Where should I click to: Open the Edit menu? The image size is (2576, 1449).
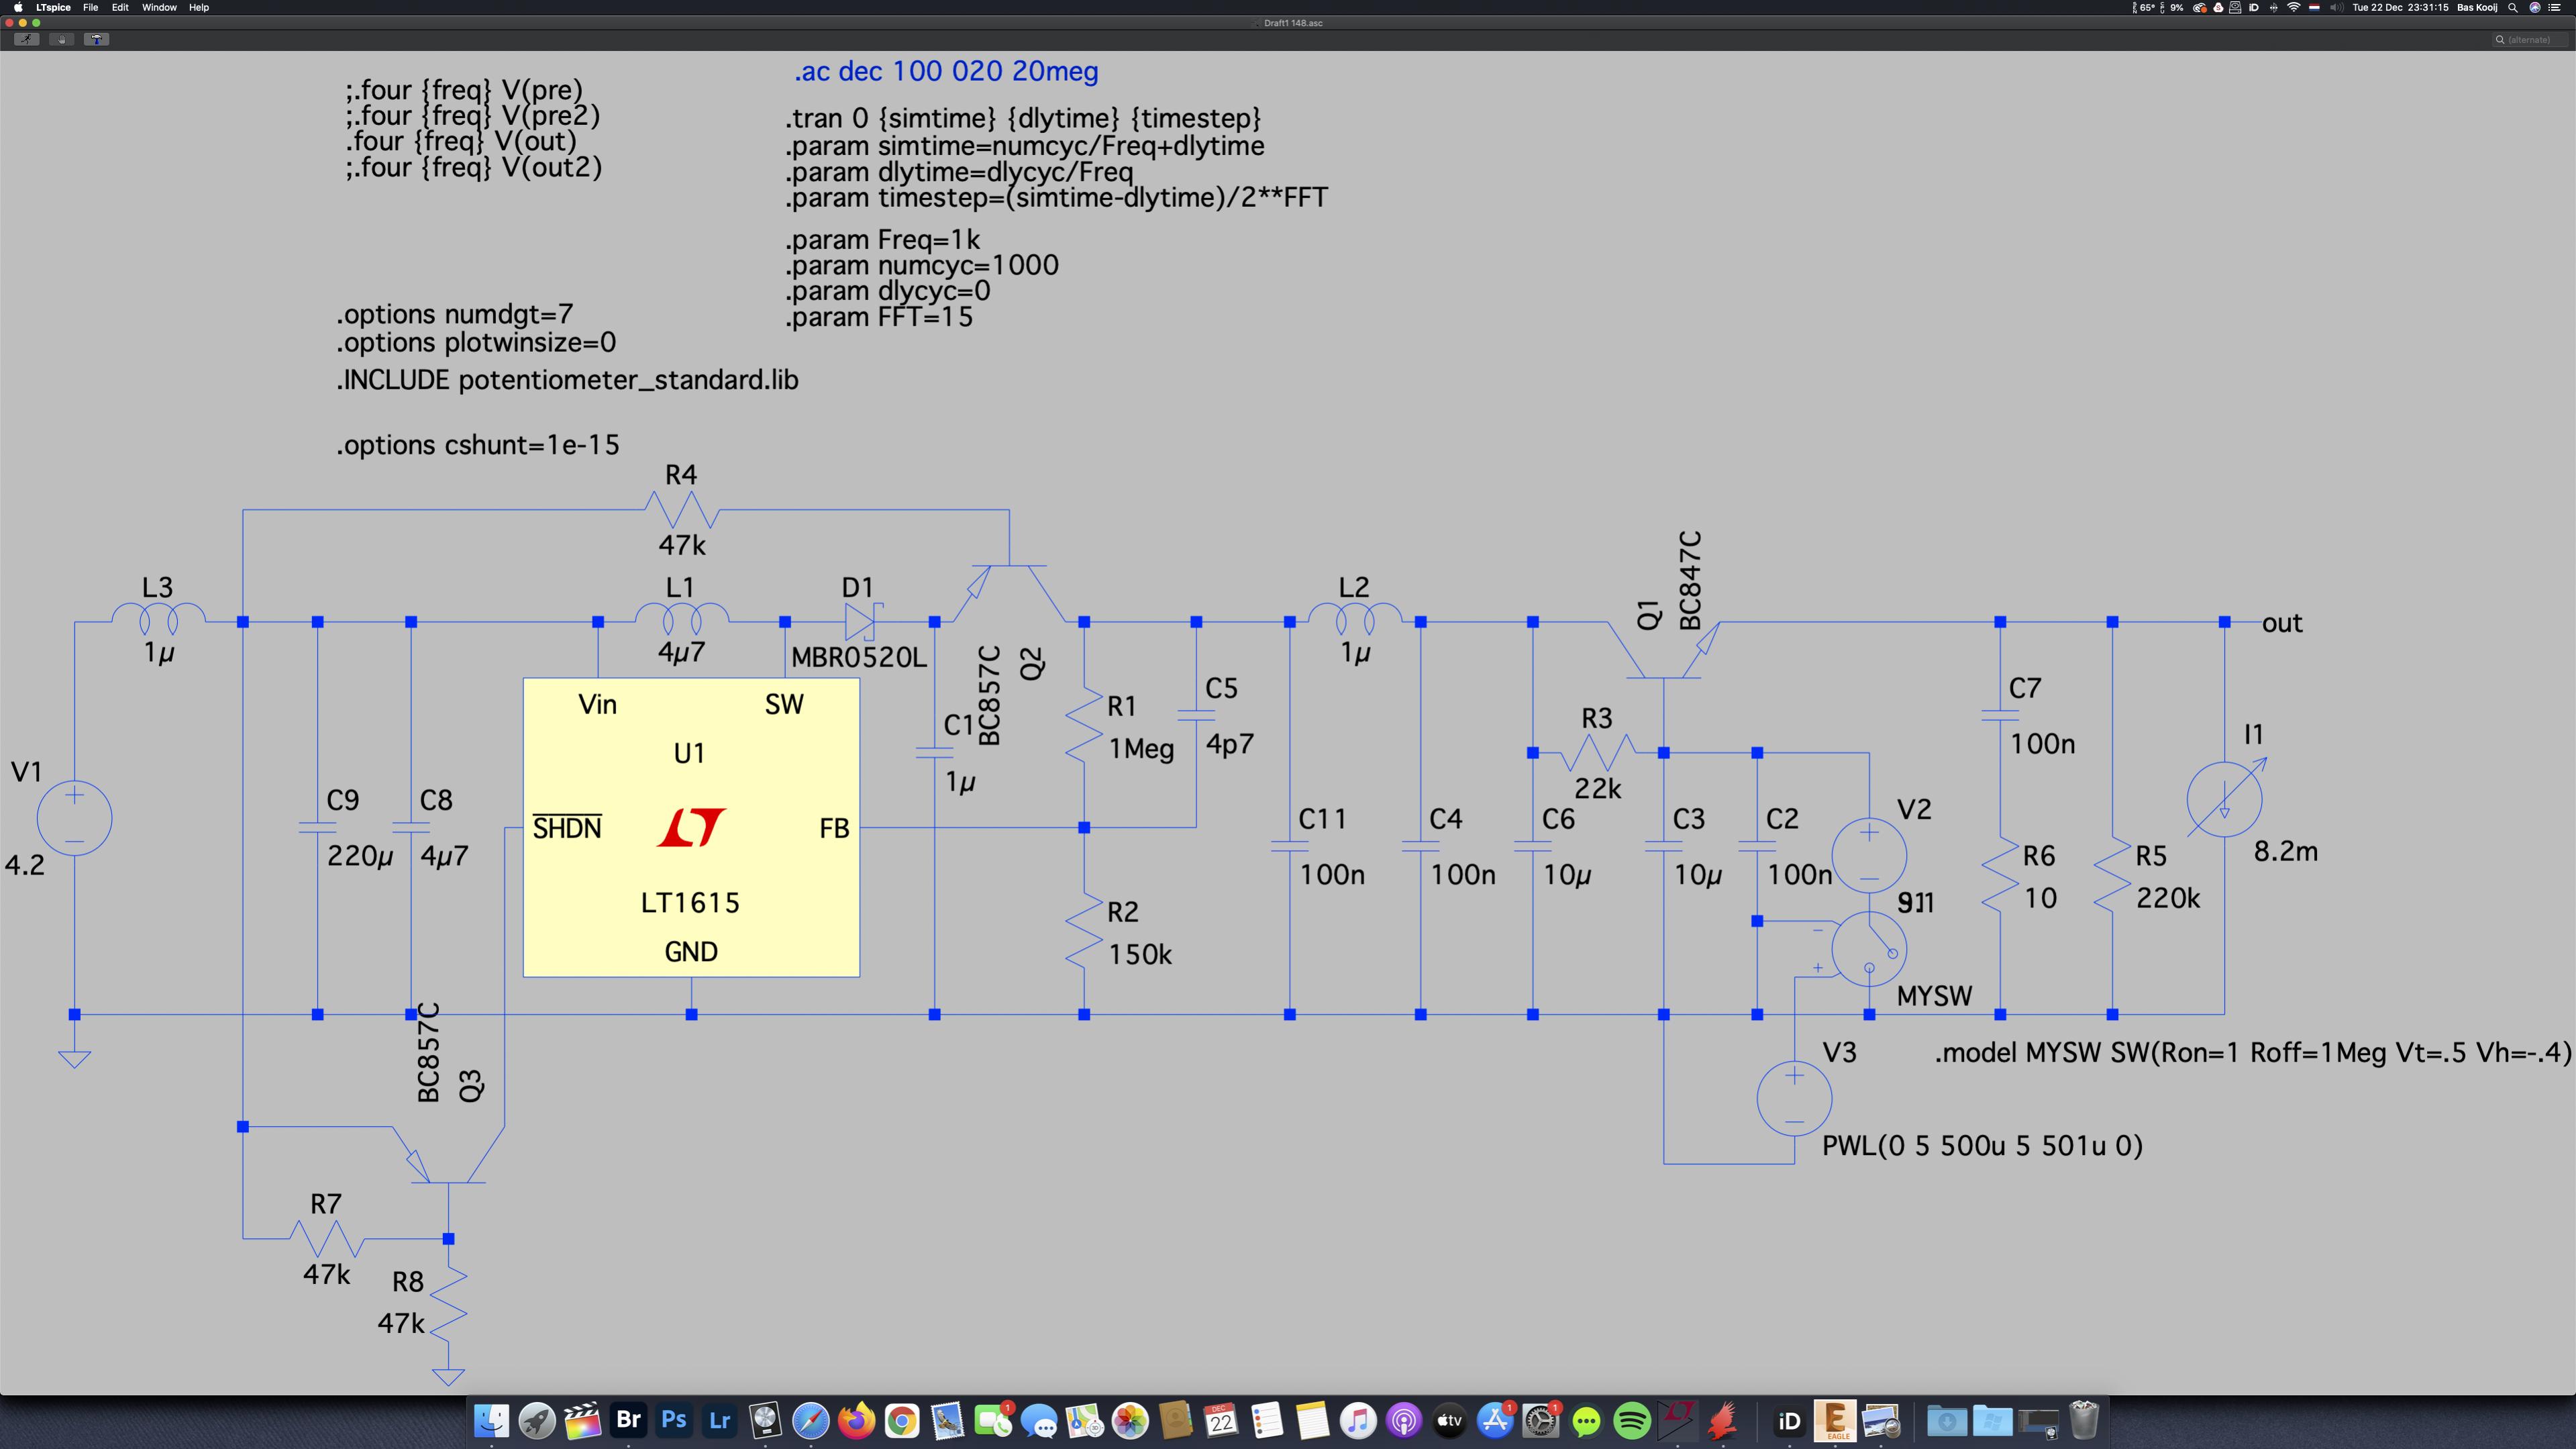[120, 7]
